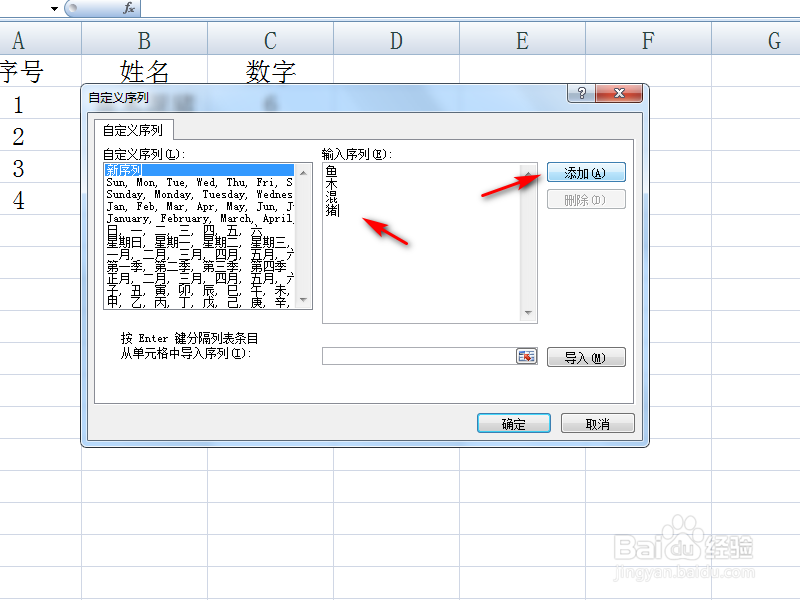Click the 添加 (Add) button
Viewport: 800px width, 600px height.
pos(586,172)
